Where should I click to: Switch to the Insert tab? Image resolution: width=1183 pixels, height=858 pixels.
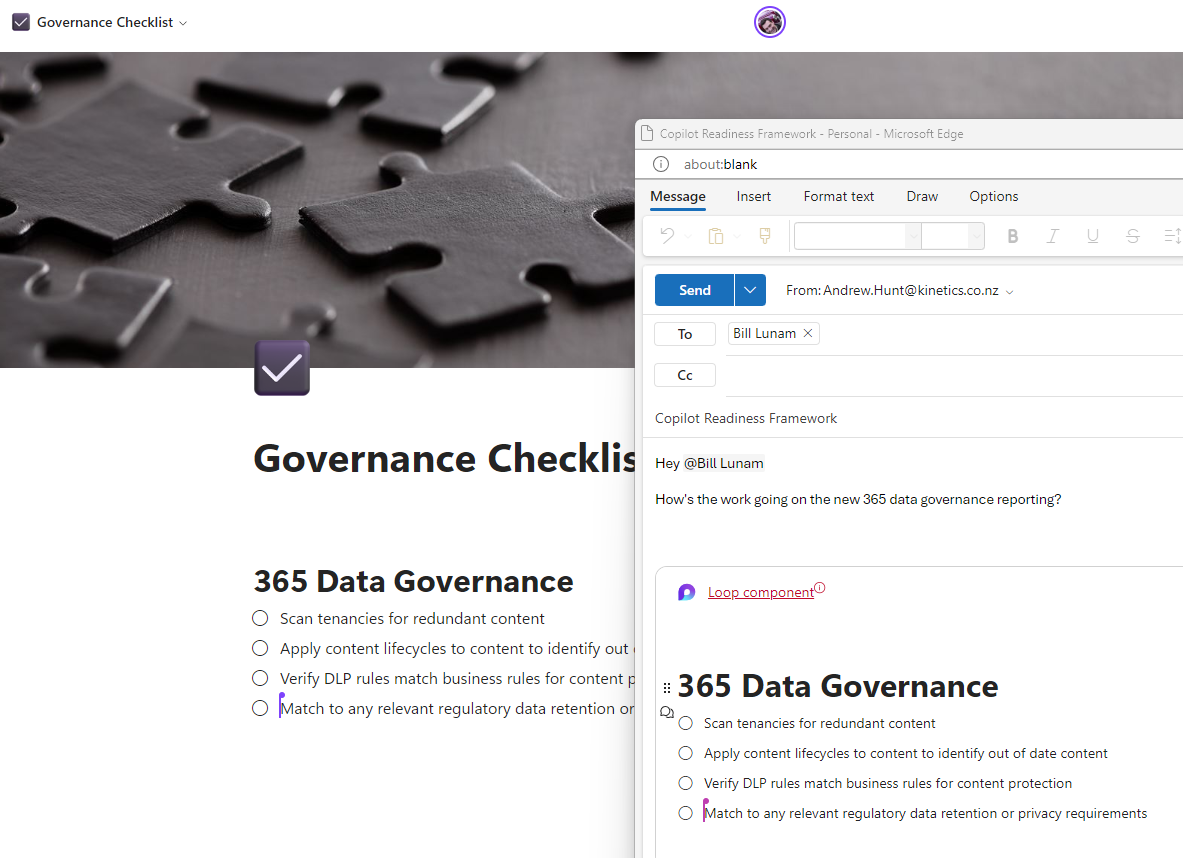click(x=754, y=196)
